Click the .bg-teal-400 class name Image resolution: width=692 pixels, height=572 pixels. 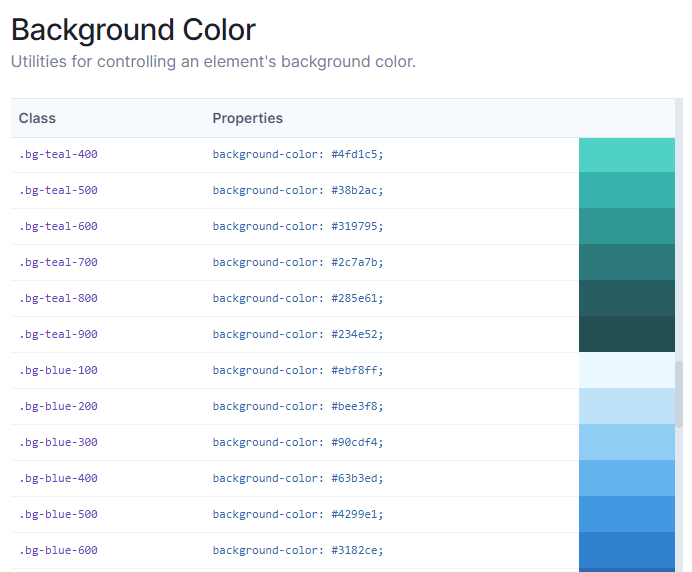(x=58, y=154)
